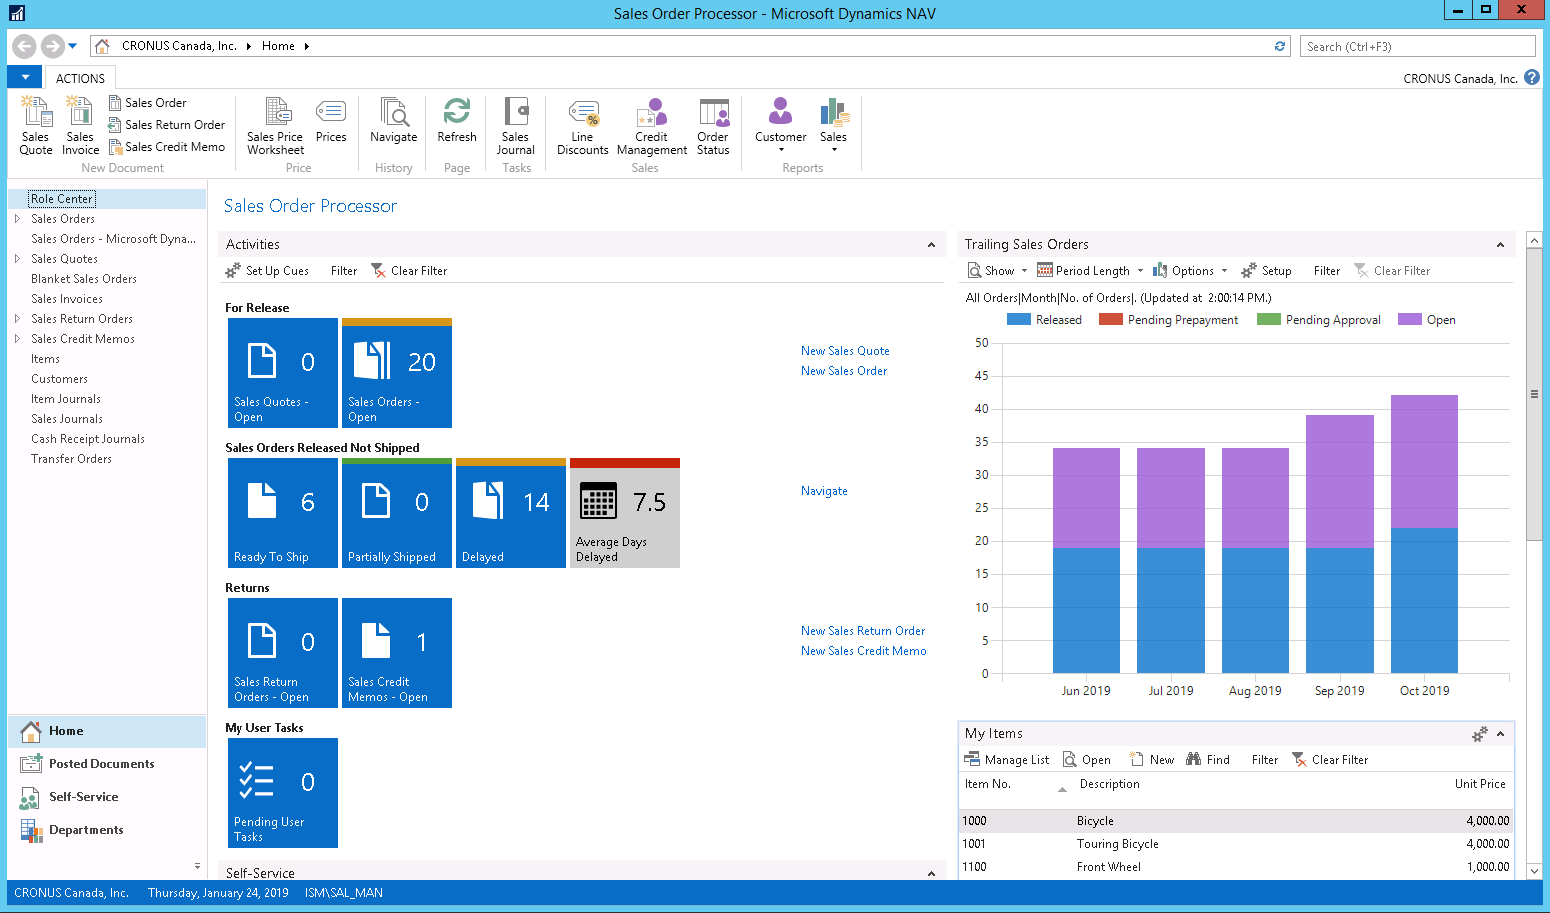
Task: Expand the Sales Credit Memos node
Action: click(17, 338)
